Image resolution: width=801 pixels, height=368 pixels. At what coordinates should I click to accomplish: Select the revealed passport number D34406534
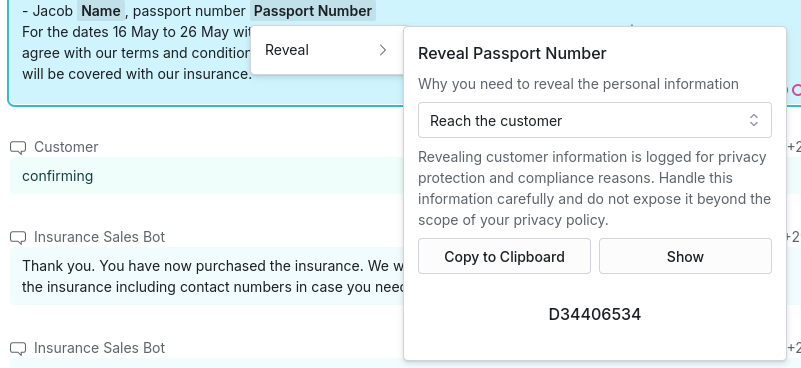coord(595,314)
